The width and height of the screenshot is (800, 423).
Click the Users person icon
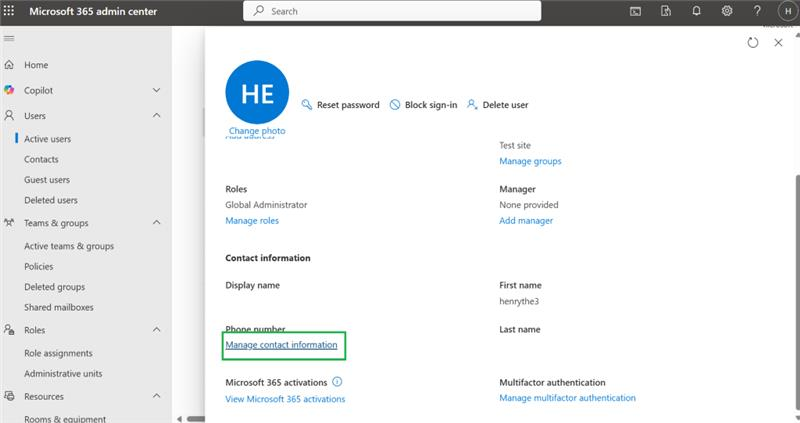tap(9, 115)
